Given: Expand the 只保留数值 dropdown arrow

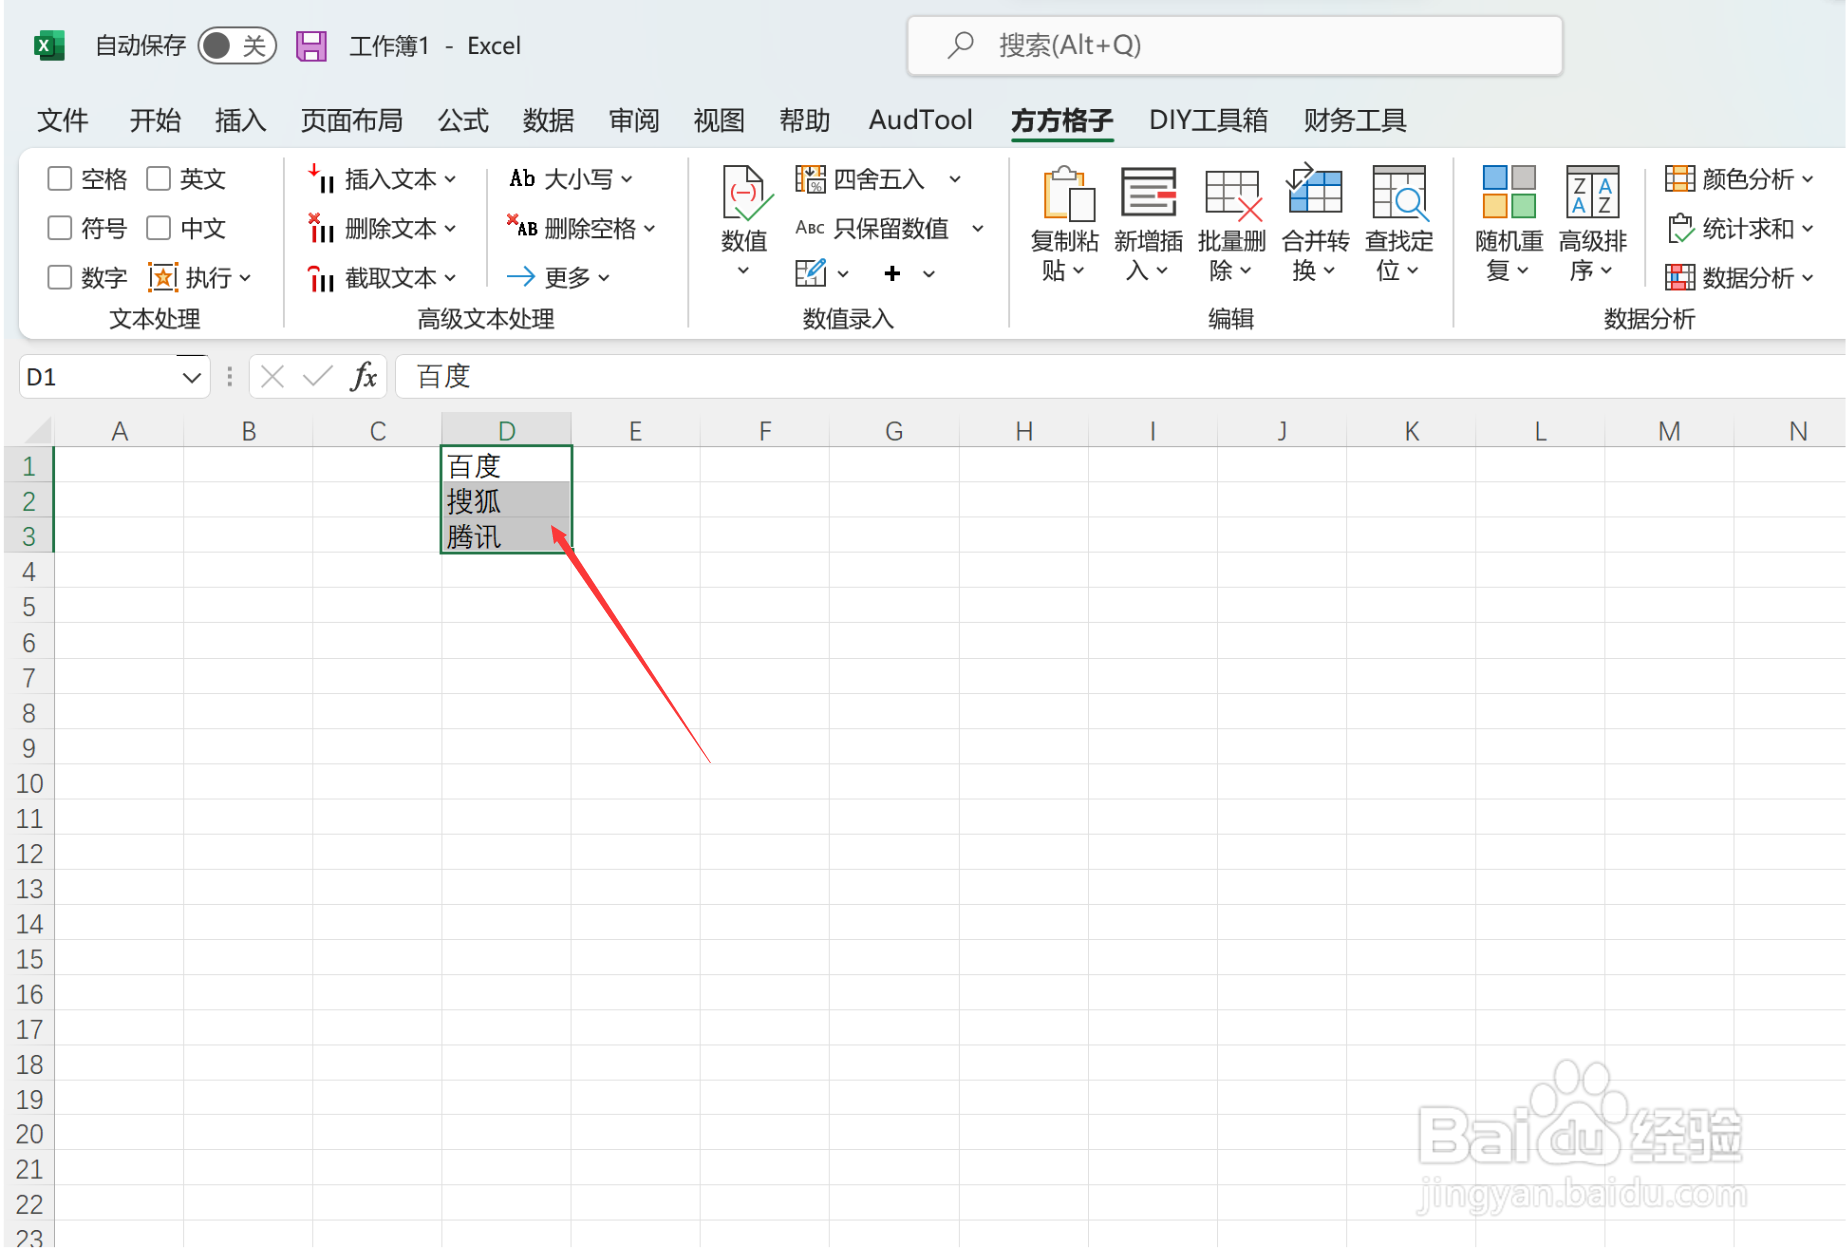Looking at the screenshot, I should coord(978,228).
